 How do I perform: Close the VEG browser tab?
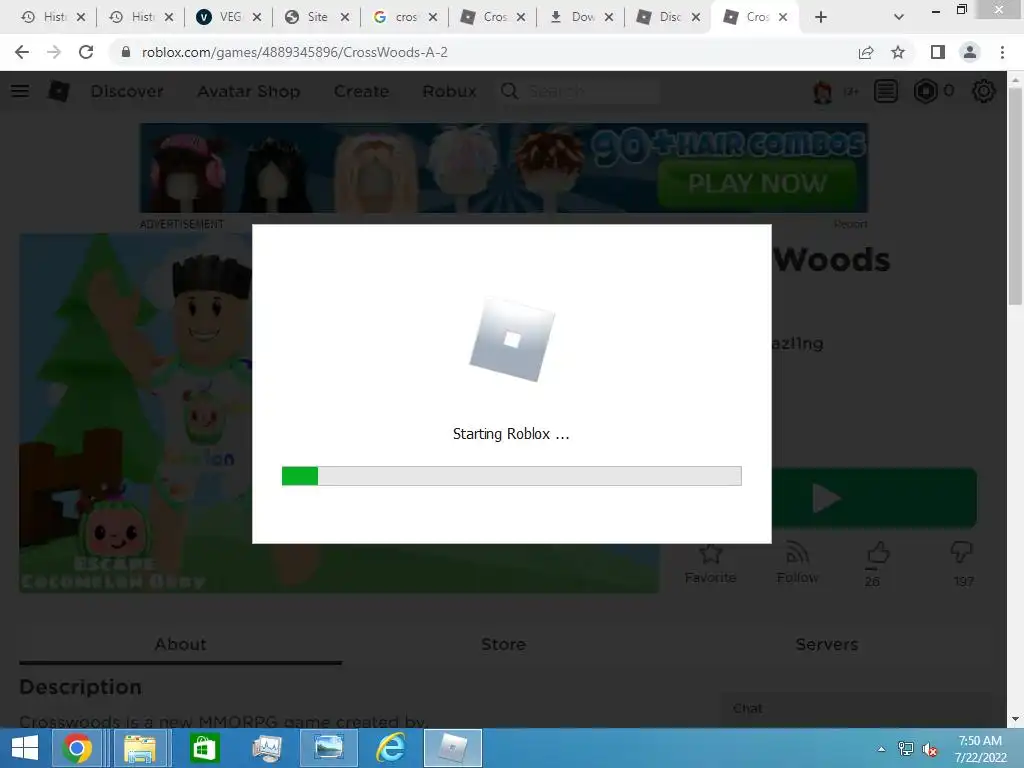257,17
